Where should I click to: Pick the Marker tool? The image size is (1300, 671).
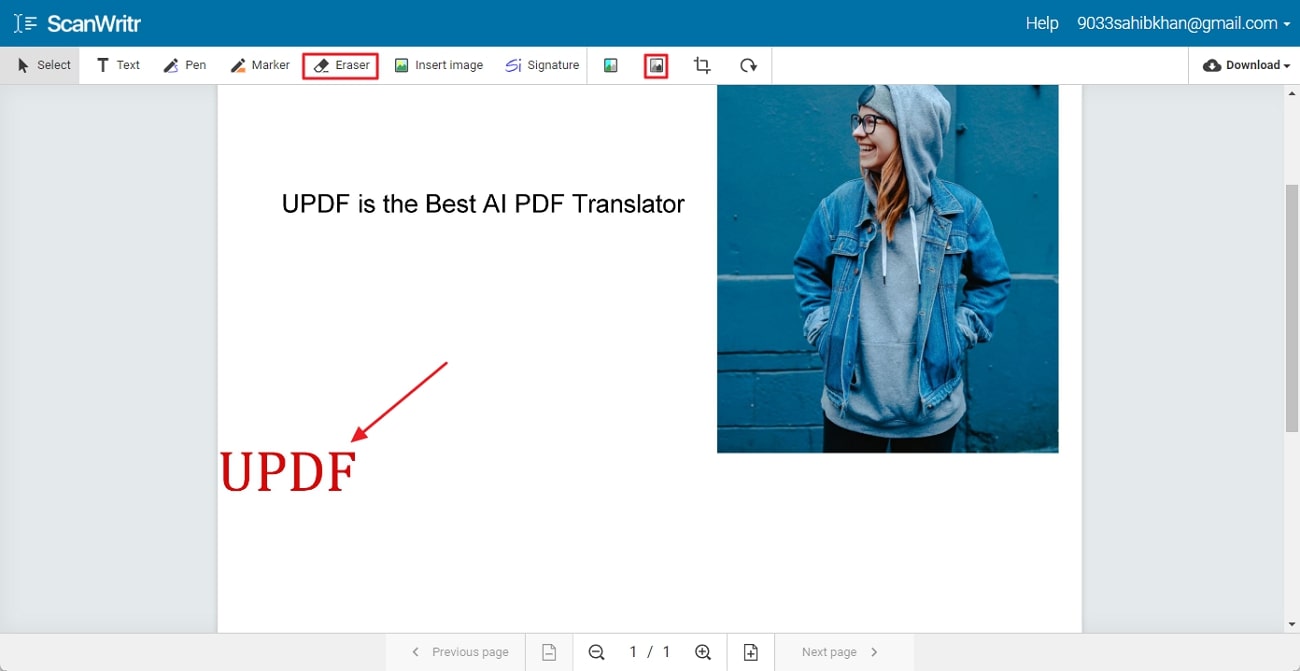tap(259, 65)
